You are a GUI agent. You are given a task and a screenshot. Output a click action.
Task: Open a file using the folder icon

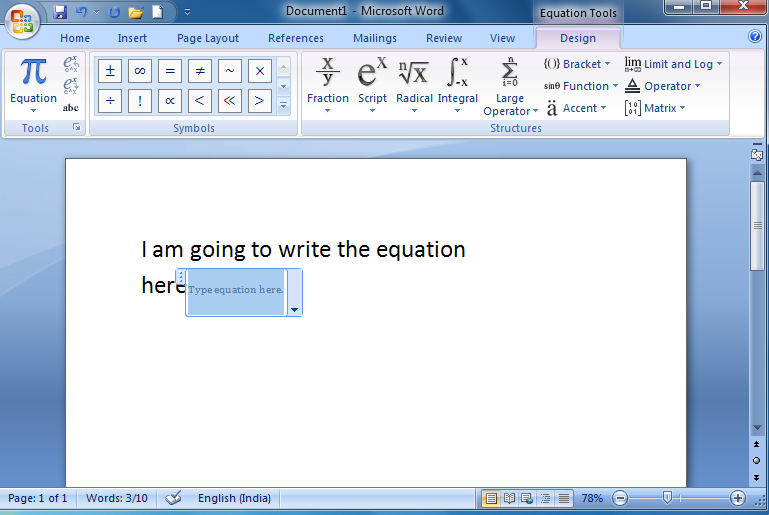coord(135,12)
